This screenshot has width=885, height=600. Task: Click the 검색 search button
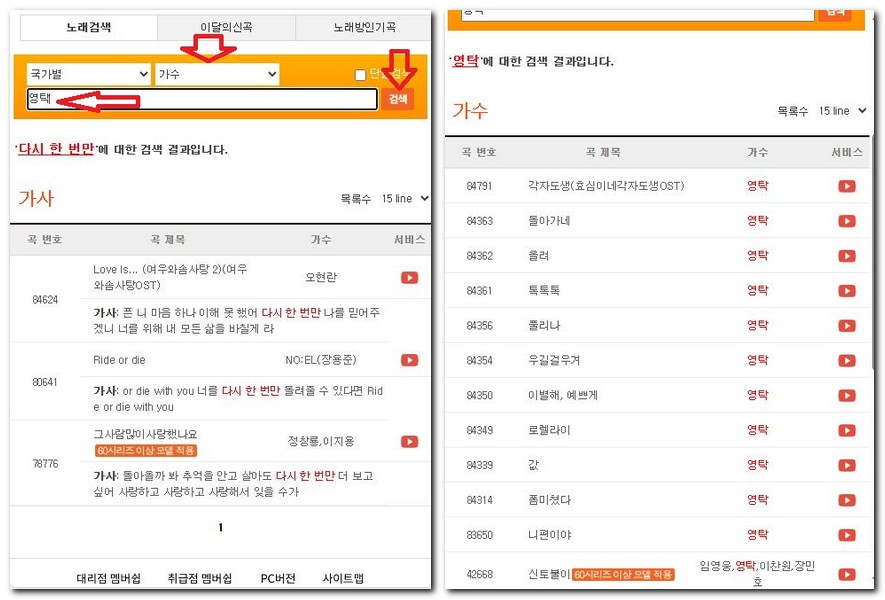(x=397, y=100)
